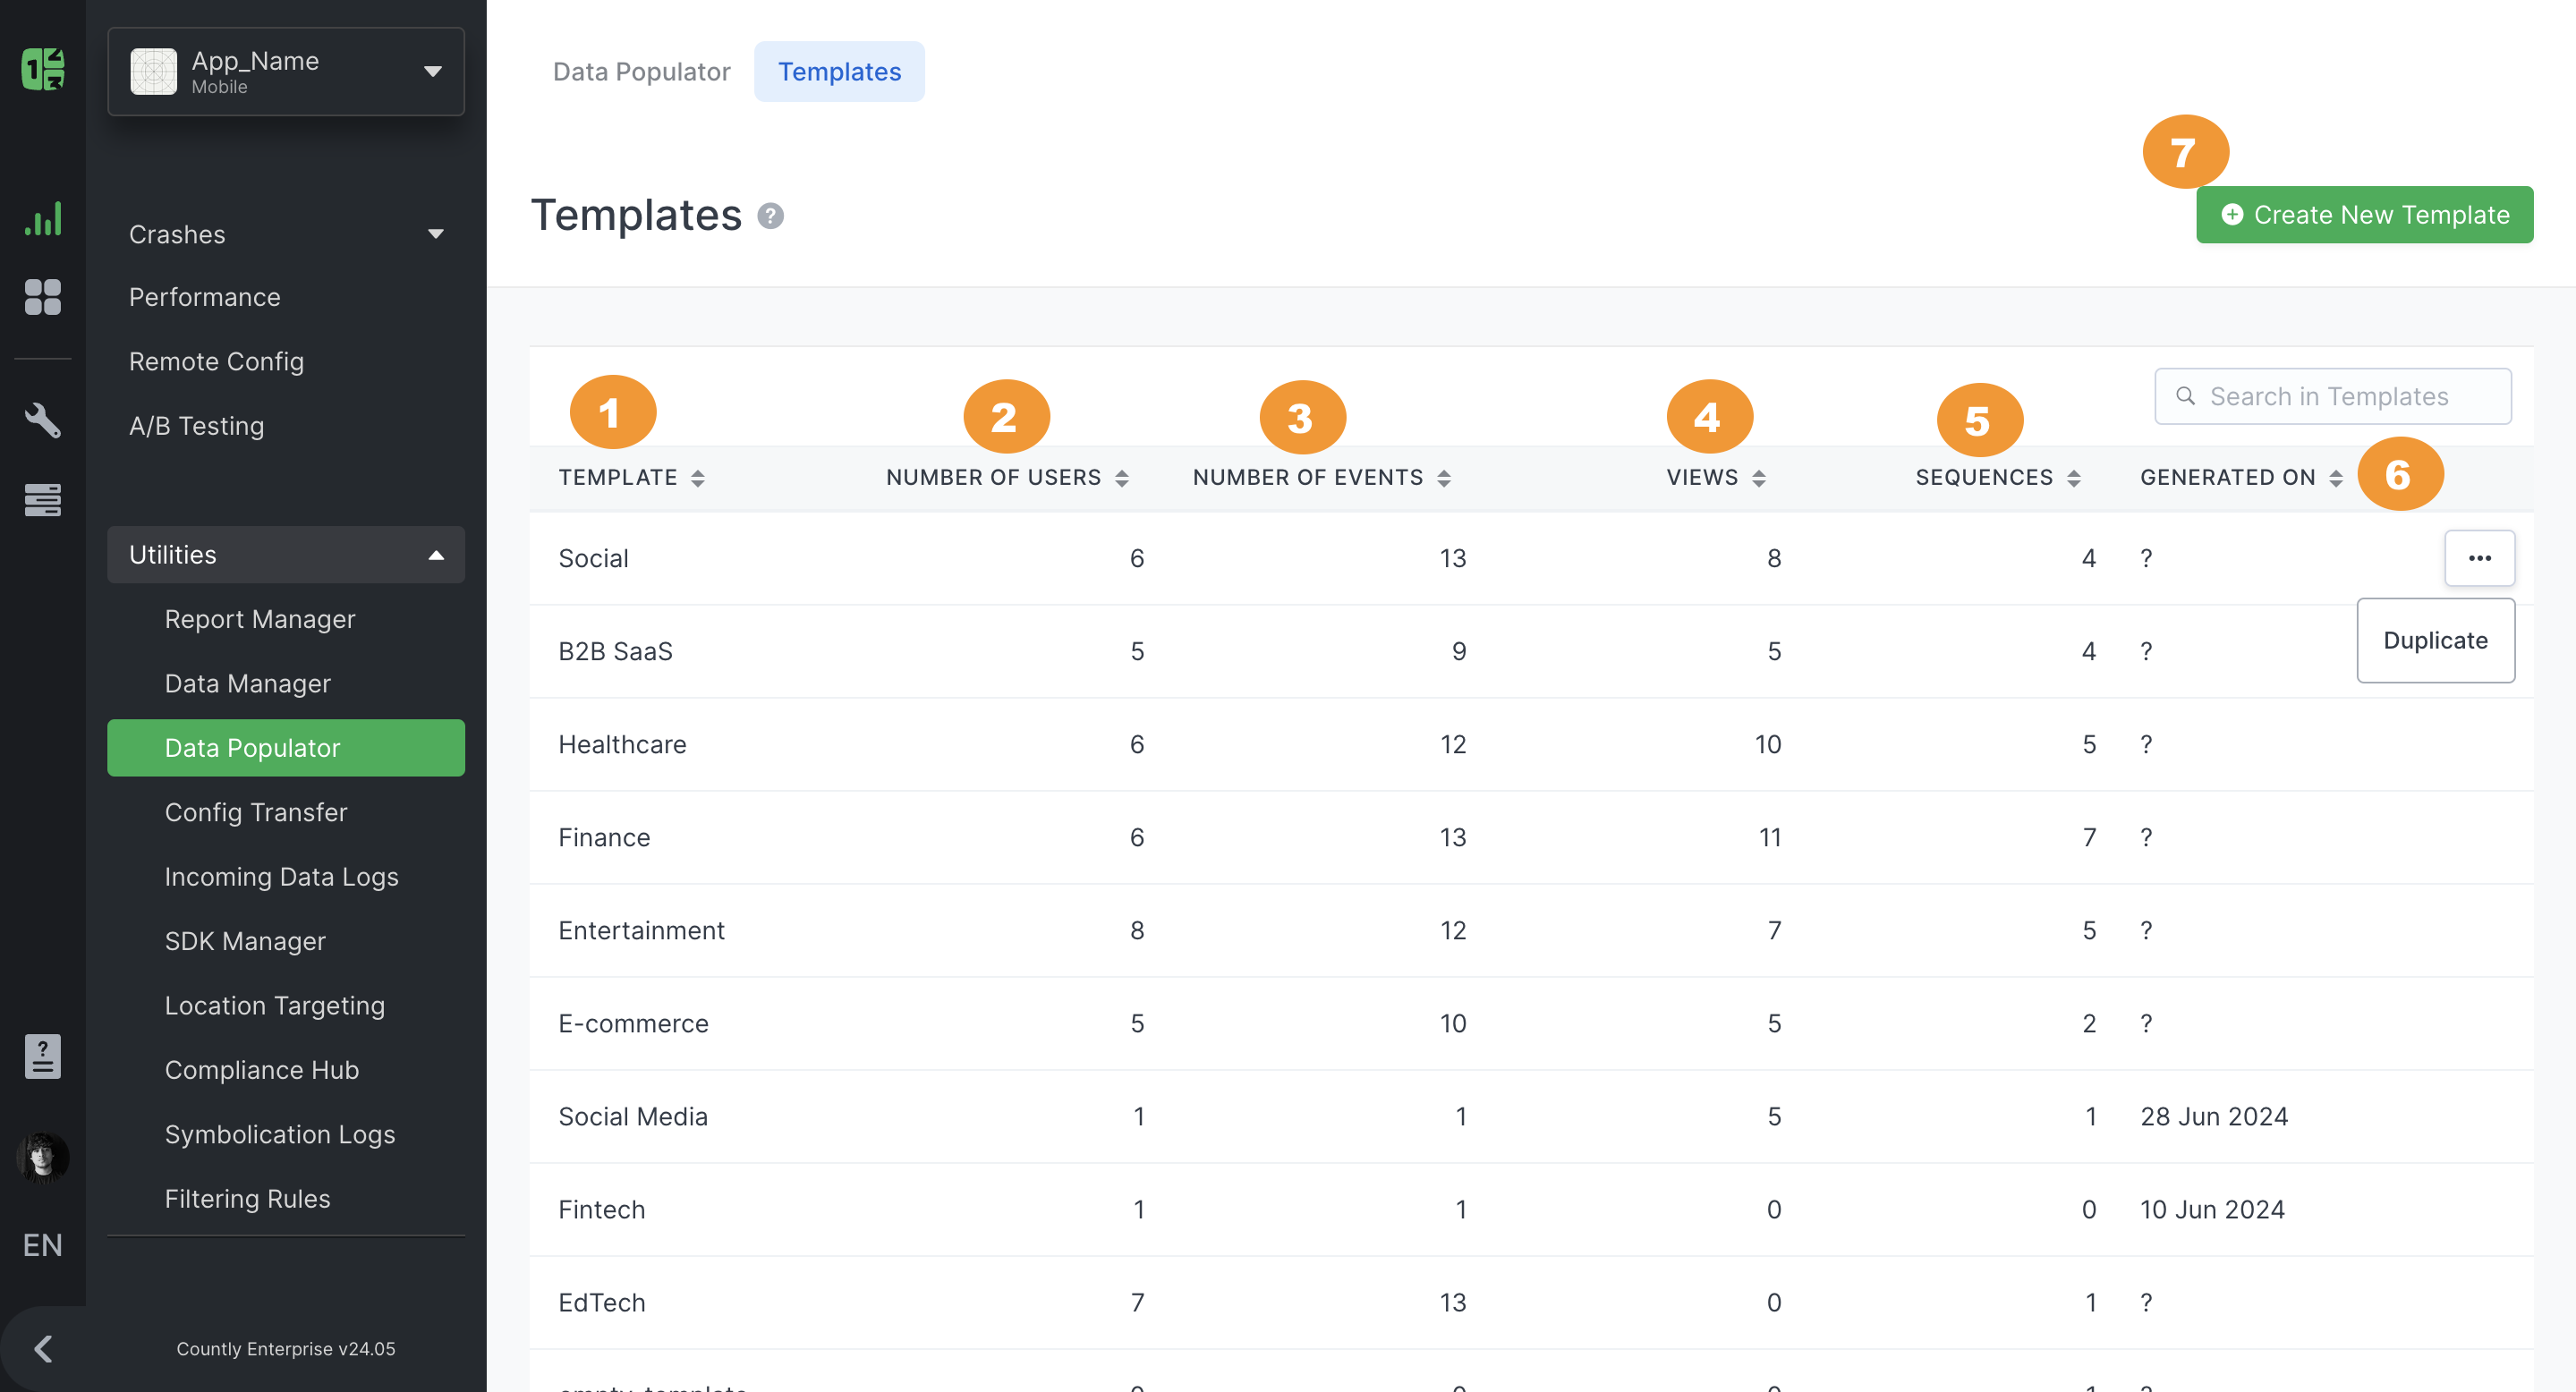This screenshot has height=1392, width=2576.
Task: Switch to the Data Populator tab
Action: (641, 71)
